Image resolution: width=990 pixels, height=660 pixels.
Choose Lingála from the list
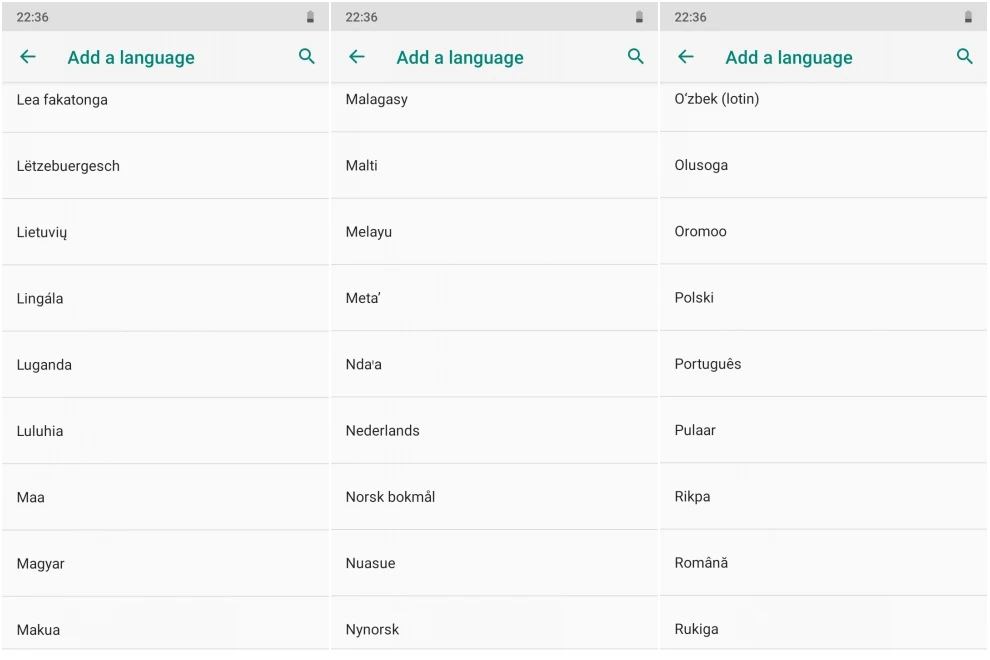[165, 299]
